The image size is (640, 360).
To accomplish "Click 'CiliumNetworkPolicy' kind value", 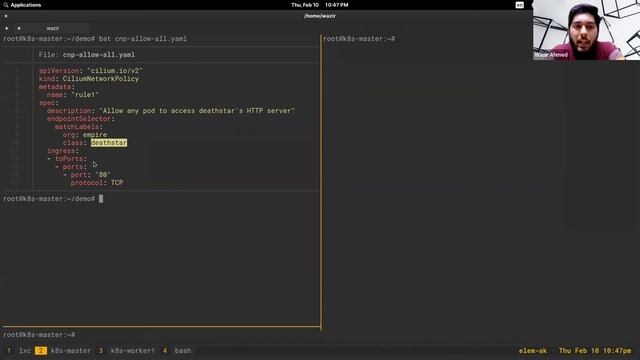I will 101,79.
